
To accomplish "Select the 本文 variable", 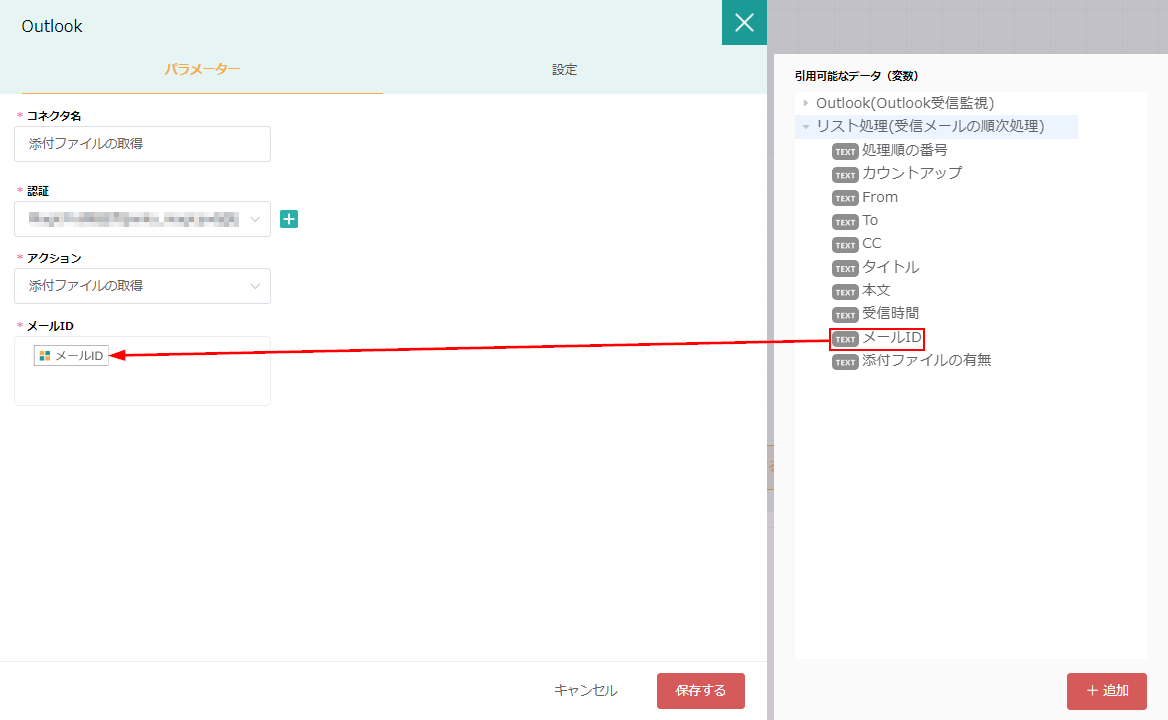I will tap(876, 290).
